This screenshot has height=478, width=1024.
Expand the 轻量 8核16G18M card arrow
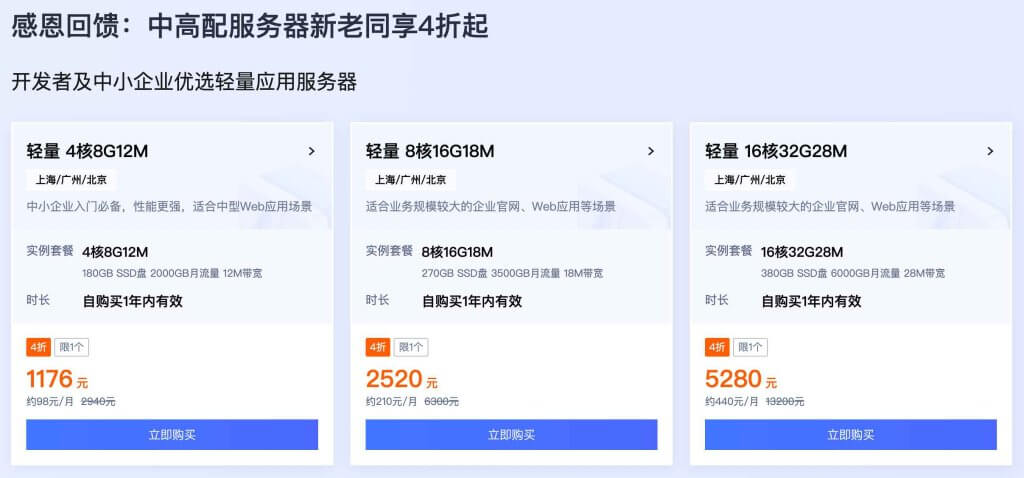point(651,151)
